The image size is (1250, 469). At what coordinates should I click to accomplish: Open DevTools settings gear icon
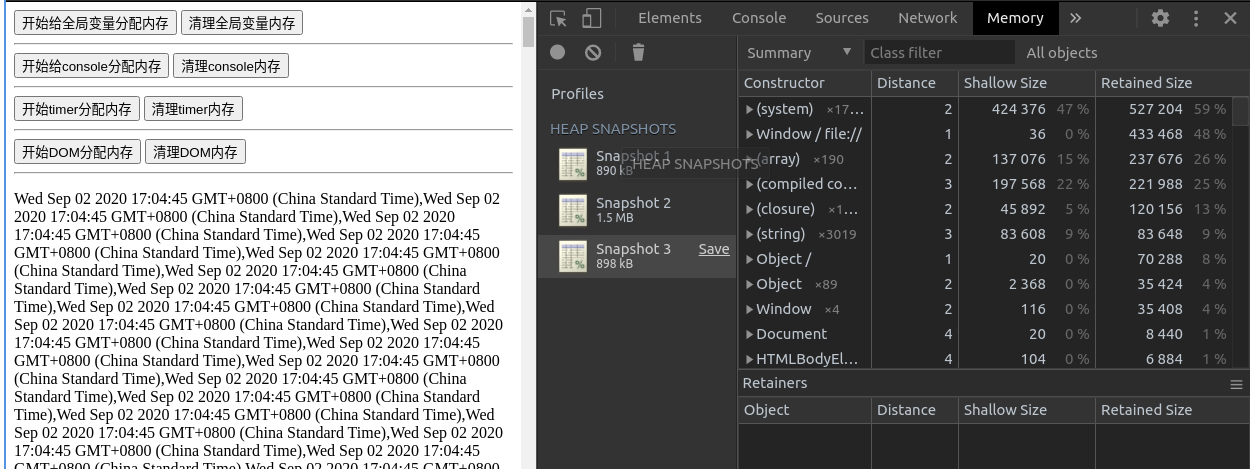pos(1160,18)
